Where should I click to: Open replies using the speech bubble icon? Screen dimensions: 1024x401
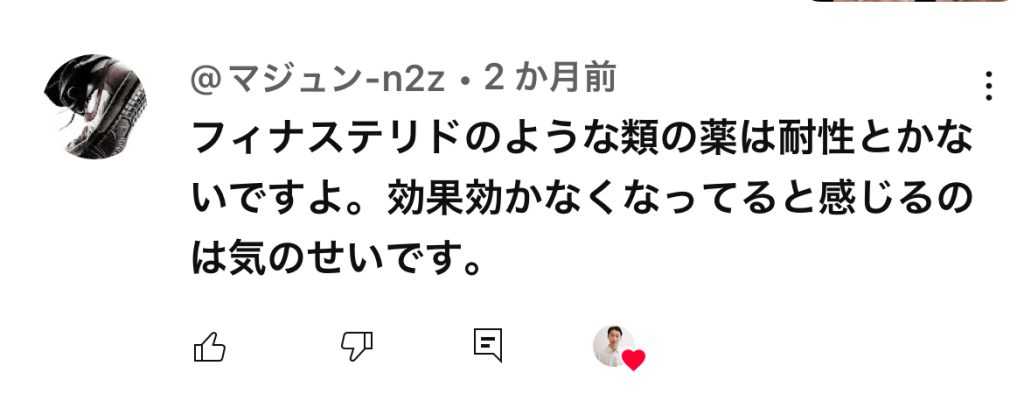(488, 345)
